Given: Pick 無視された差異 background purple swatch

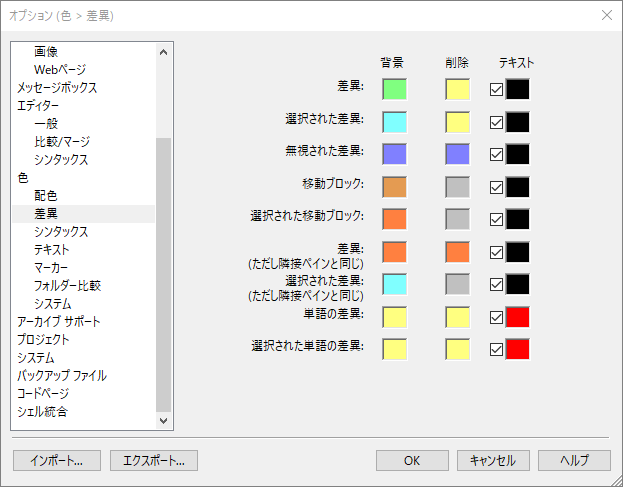Looking at the screenshot, I should [395, 154].
